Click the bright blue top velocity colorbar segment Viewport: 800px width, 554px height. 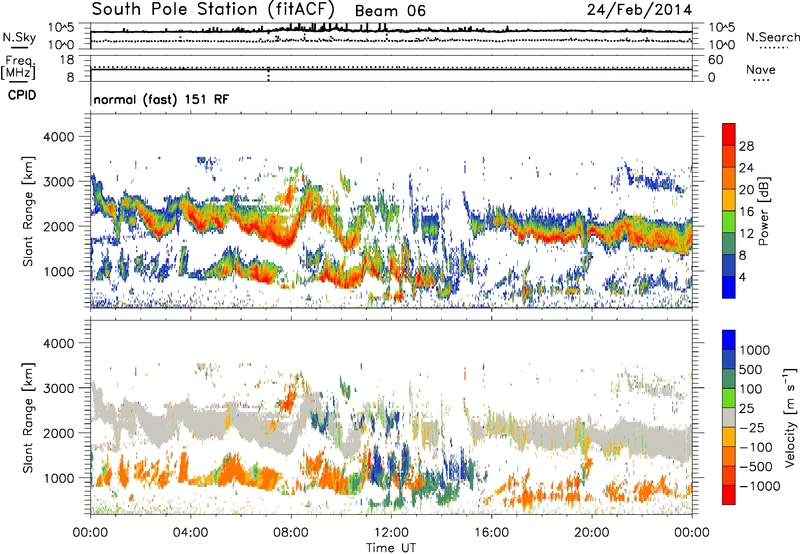(x=729, y=340)
